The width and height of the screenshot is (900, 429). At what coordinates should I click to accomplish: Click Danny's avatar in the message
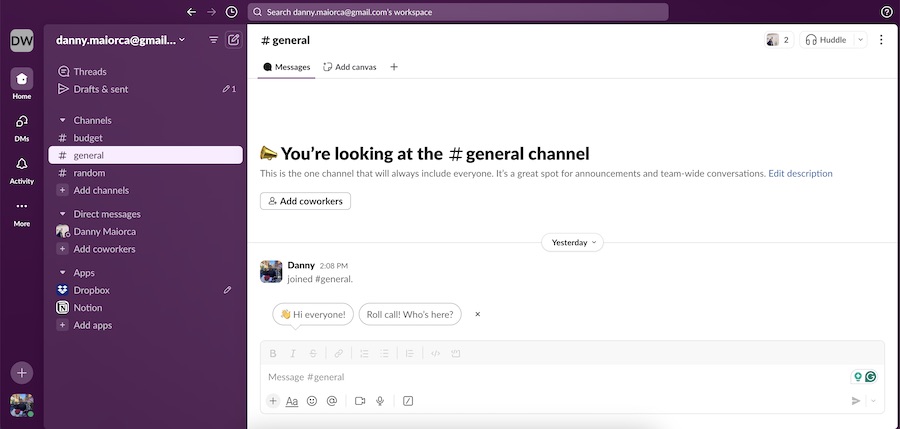271,272
